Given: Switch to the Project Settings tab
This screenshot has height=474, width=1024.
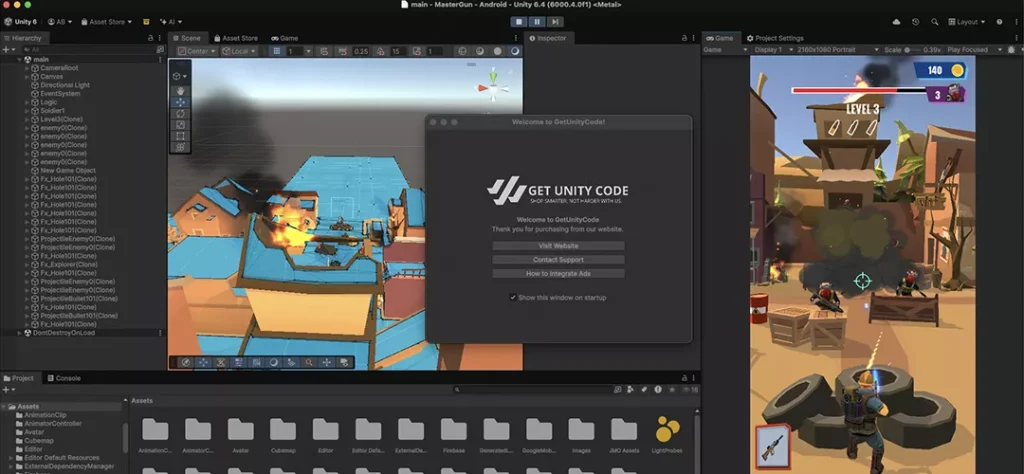Looking at the screenshot, I should [x=775, y=38].
